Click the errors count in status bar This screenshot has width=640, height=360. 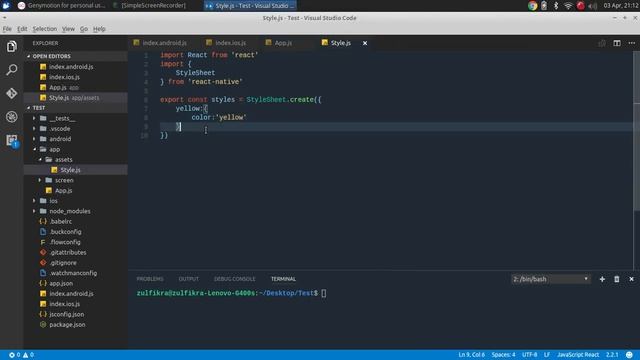(14, 355)
